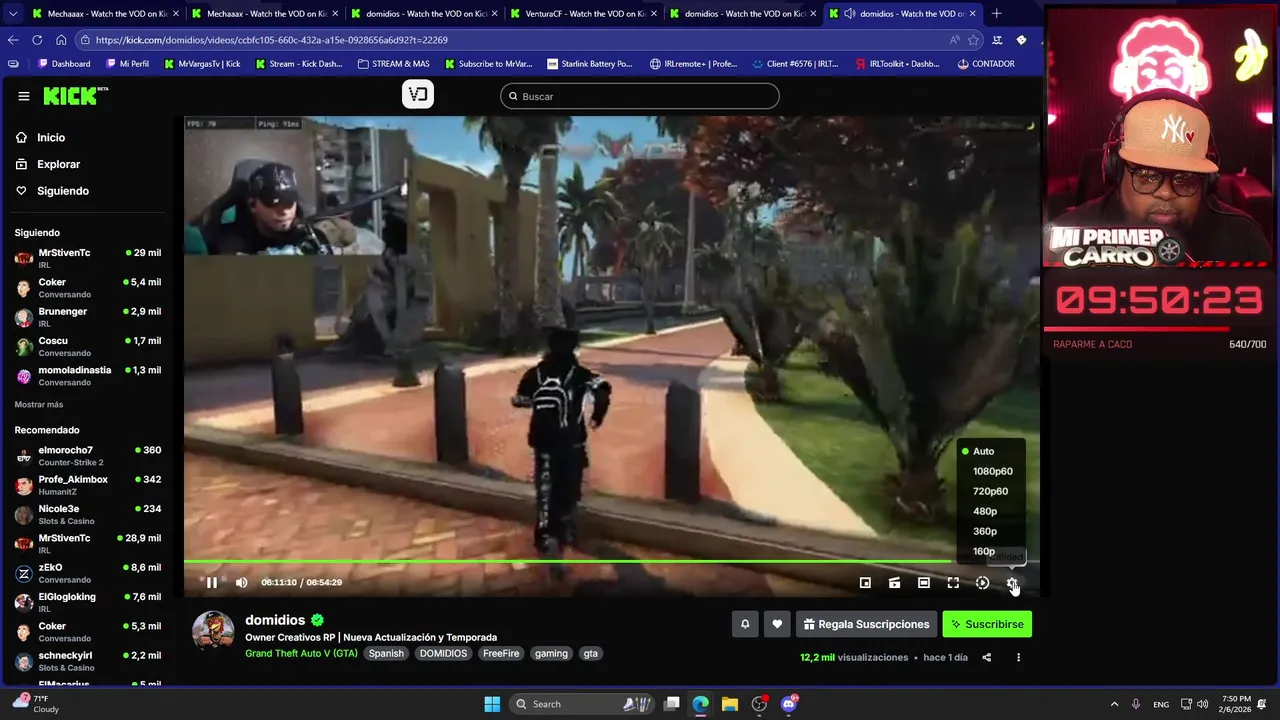Open zEkO recommended channel
The image size is (1280, 720).
pos(88,573)
